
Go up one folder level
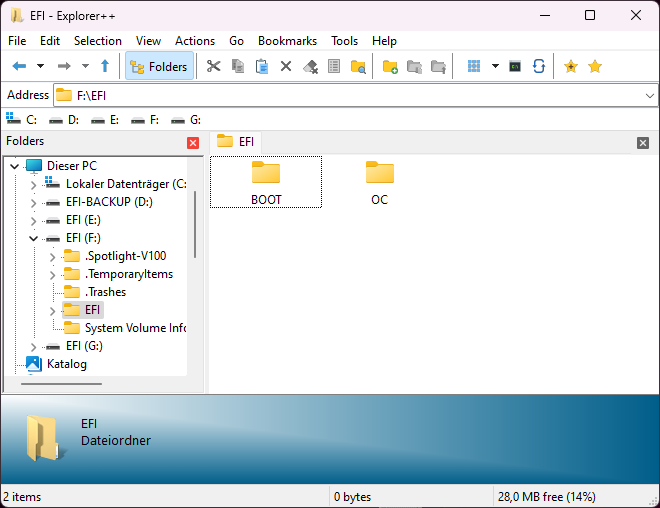click(105, 66)
